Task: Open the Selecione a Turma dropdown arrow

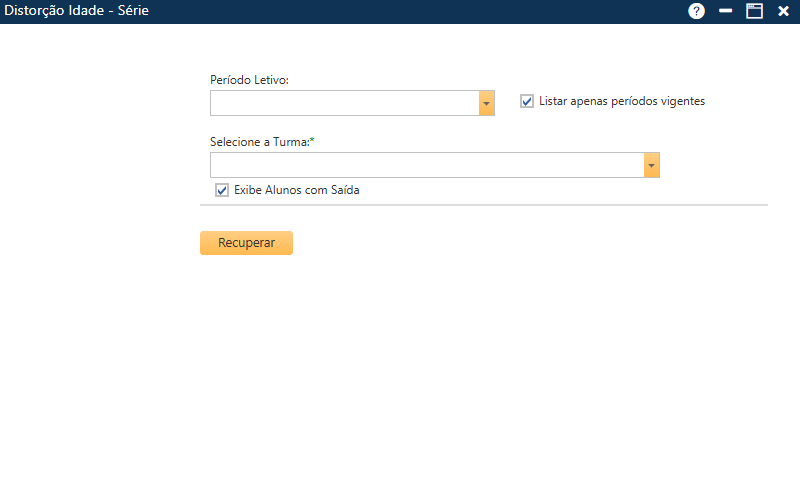Action: [651, 165]
